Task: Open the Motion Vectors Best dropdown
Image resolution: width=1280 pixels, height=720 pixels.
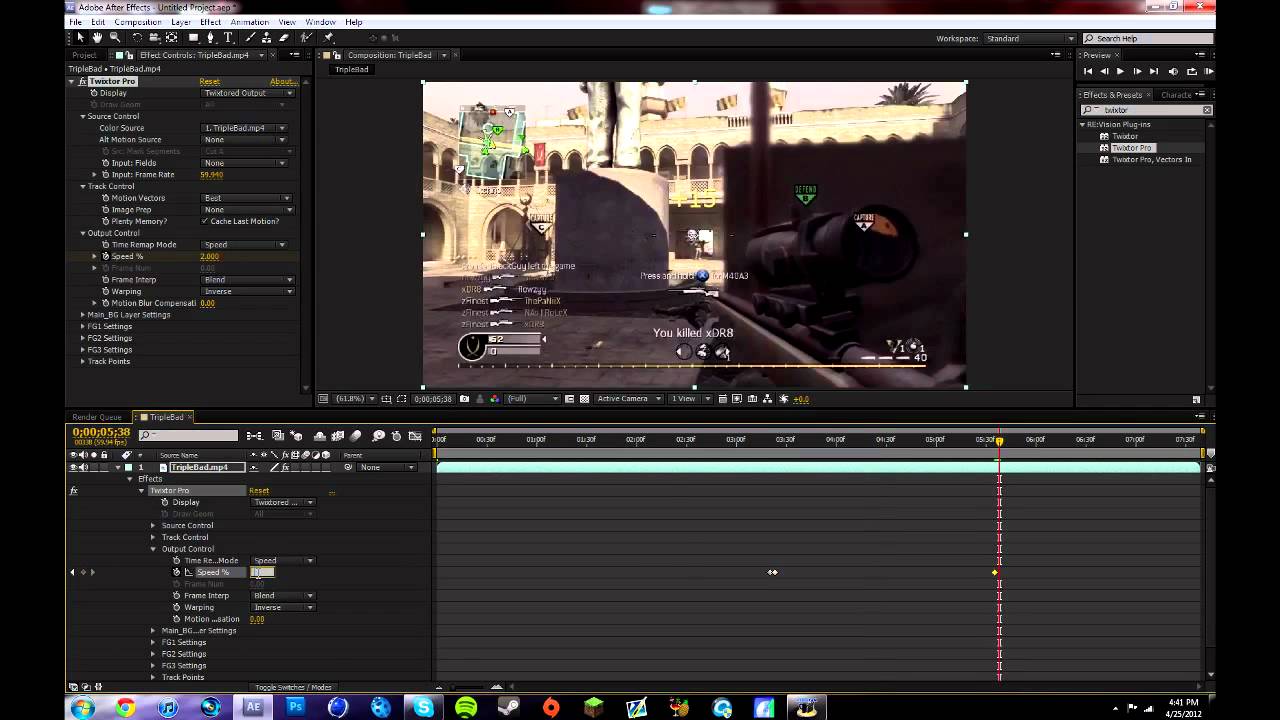Action: point(248,198)
